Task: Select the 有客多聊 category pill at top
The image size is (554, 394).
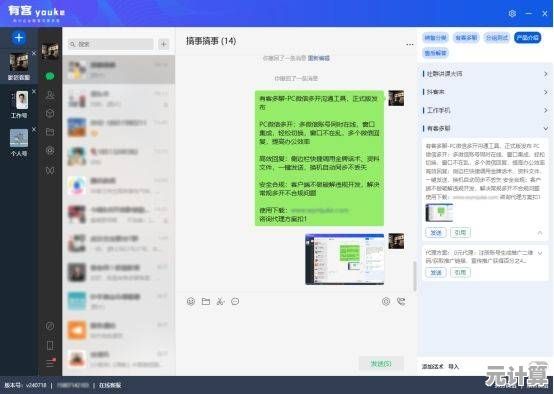Action: (466, 37)
